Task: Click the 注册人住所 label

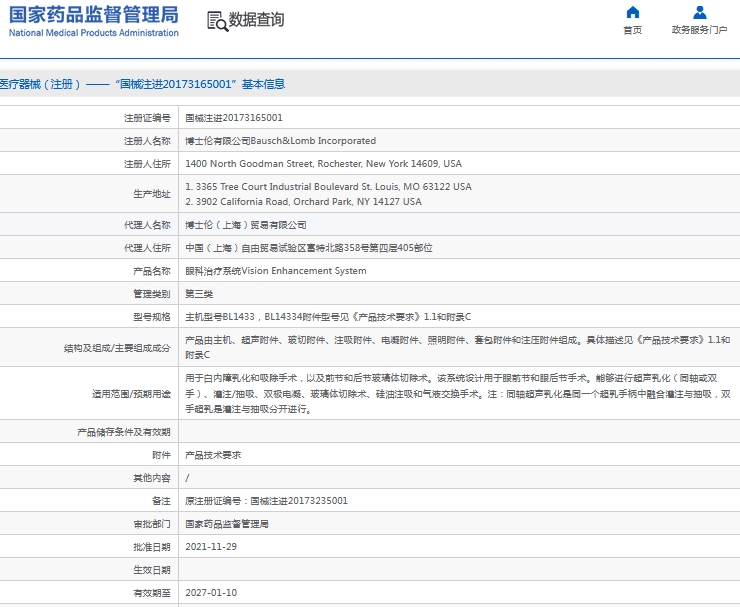Action: pos(147,164)
